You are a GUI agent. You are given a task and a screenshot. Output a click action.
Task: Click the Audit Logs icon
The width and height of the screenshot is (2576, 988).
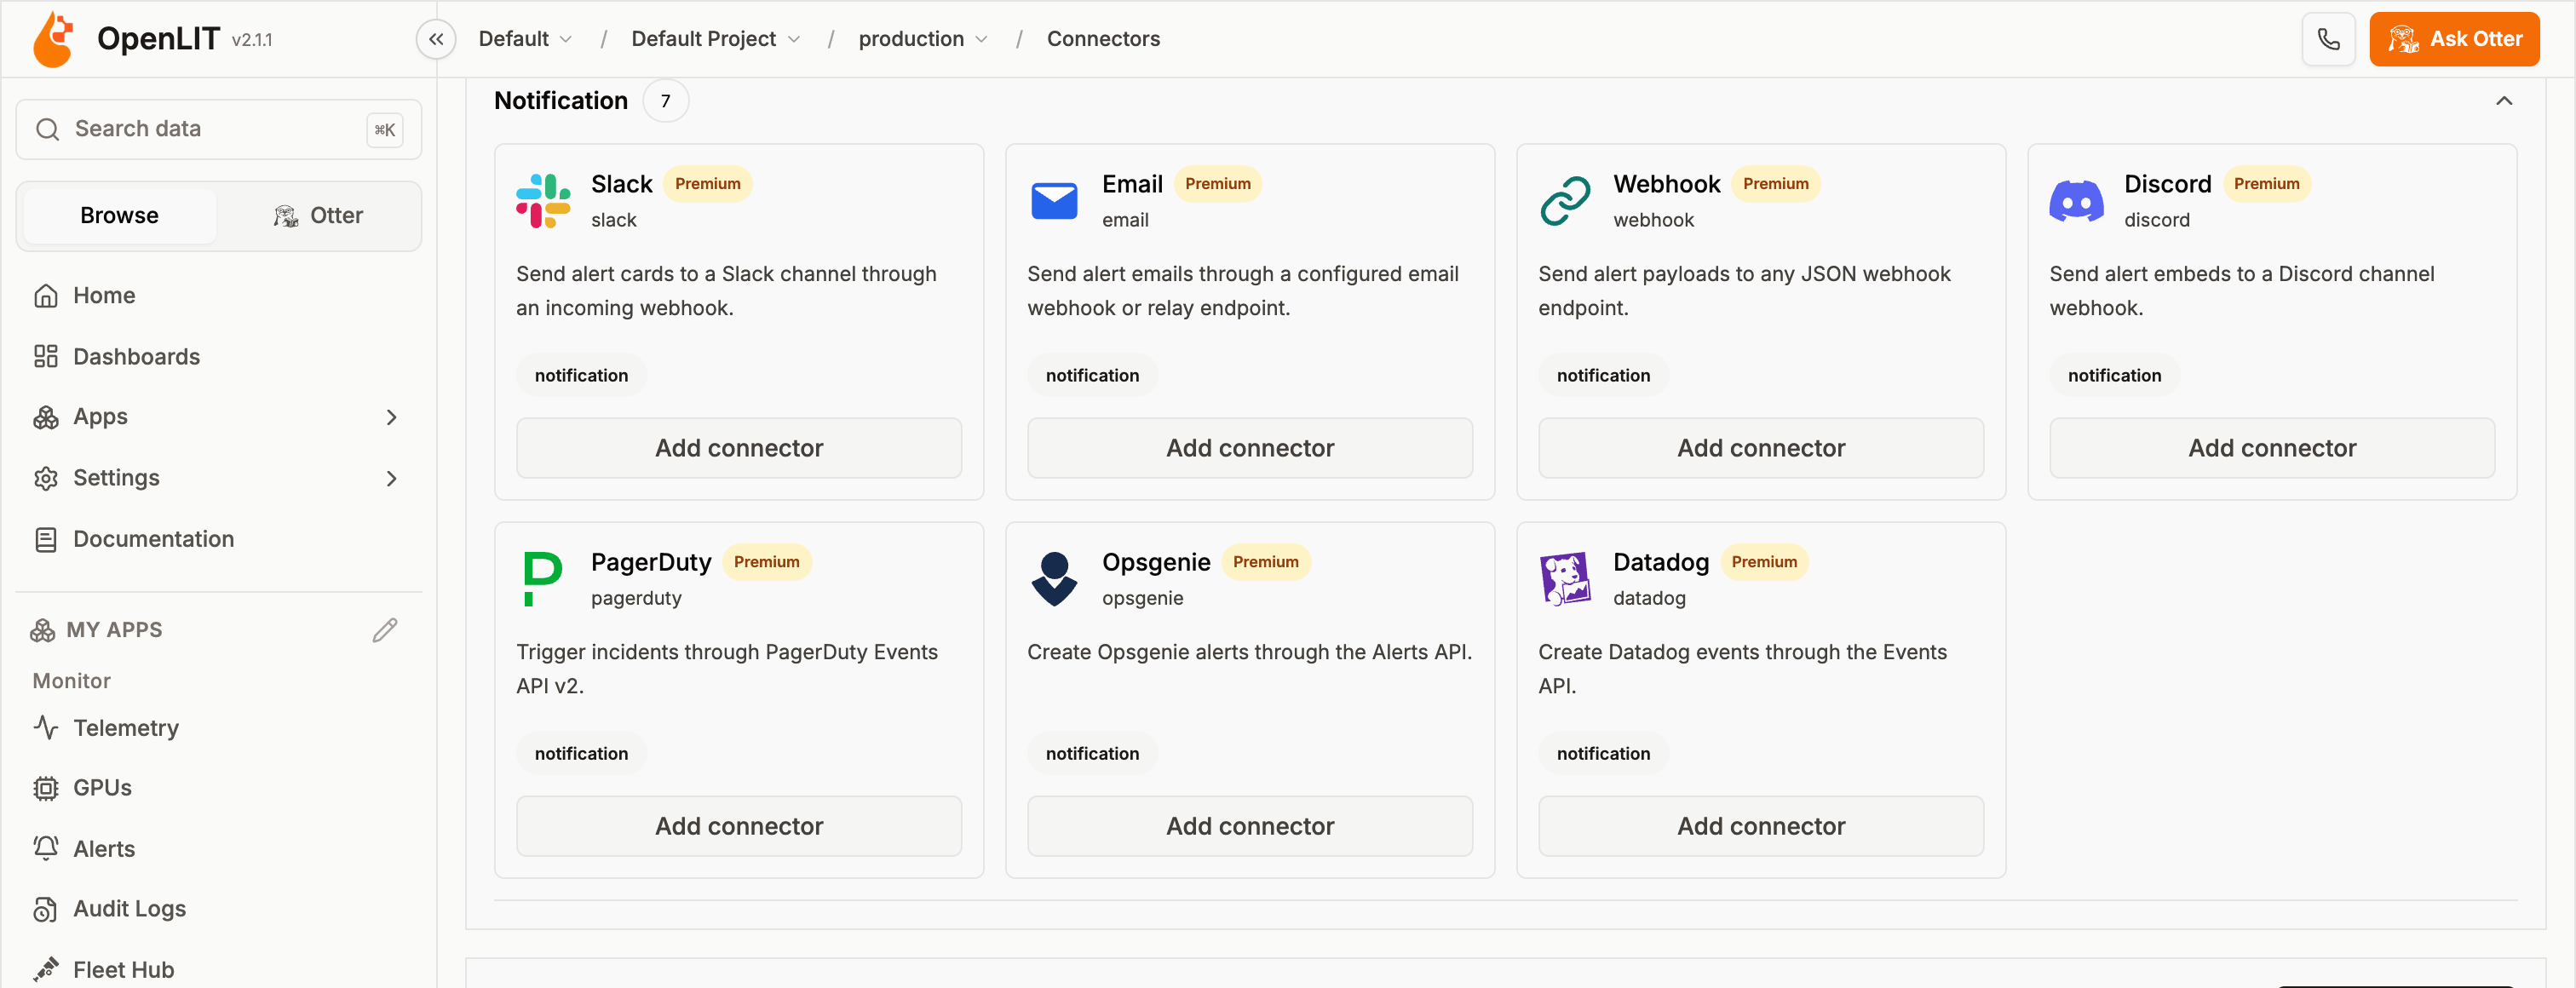(46, 909)
